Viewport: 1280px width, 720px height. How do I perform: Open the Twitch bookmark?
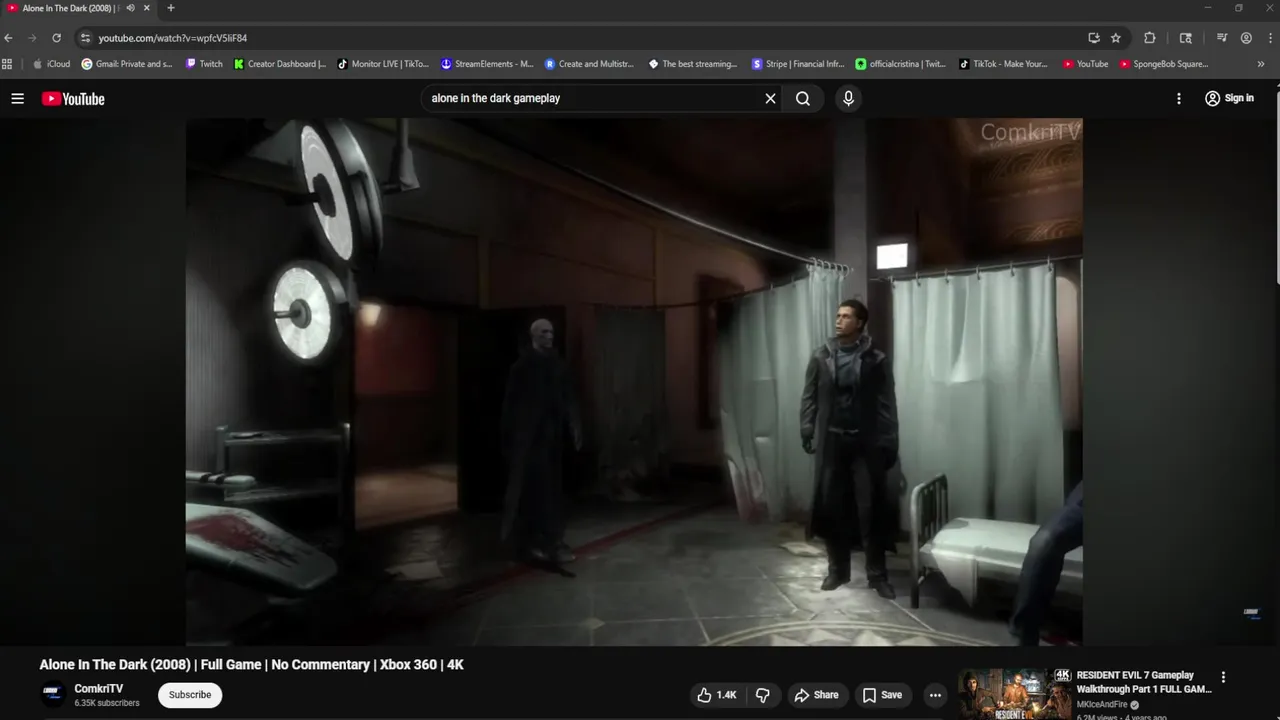pyautogui.click(x=204, y=64)
